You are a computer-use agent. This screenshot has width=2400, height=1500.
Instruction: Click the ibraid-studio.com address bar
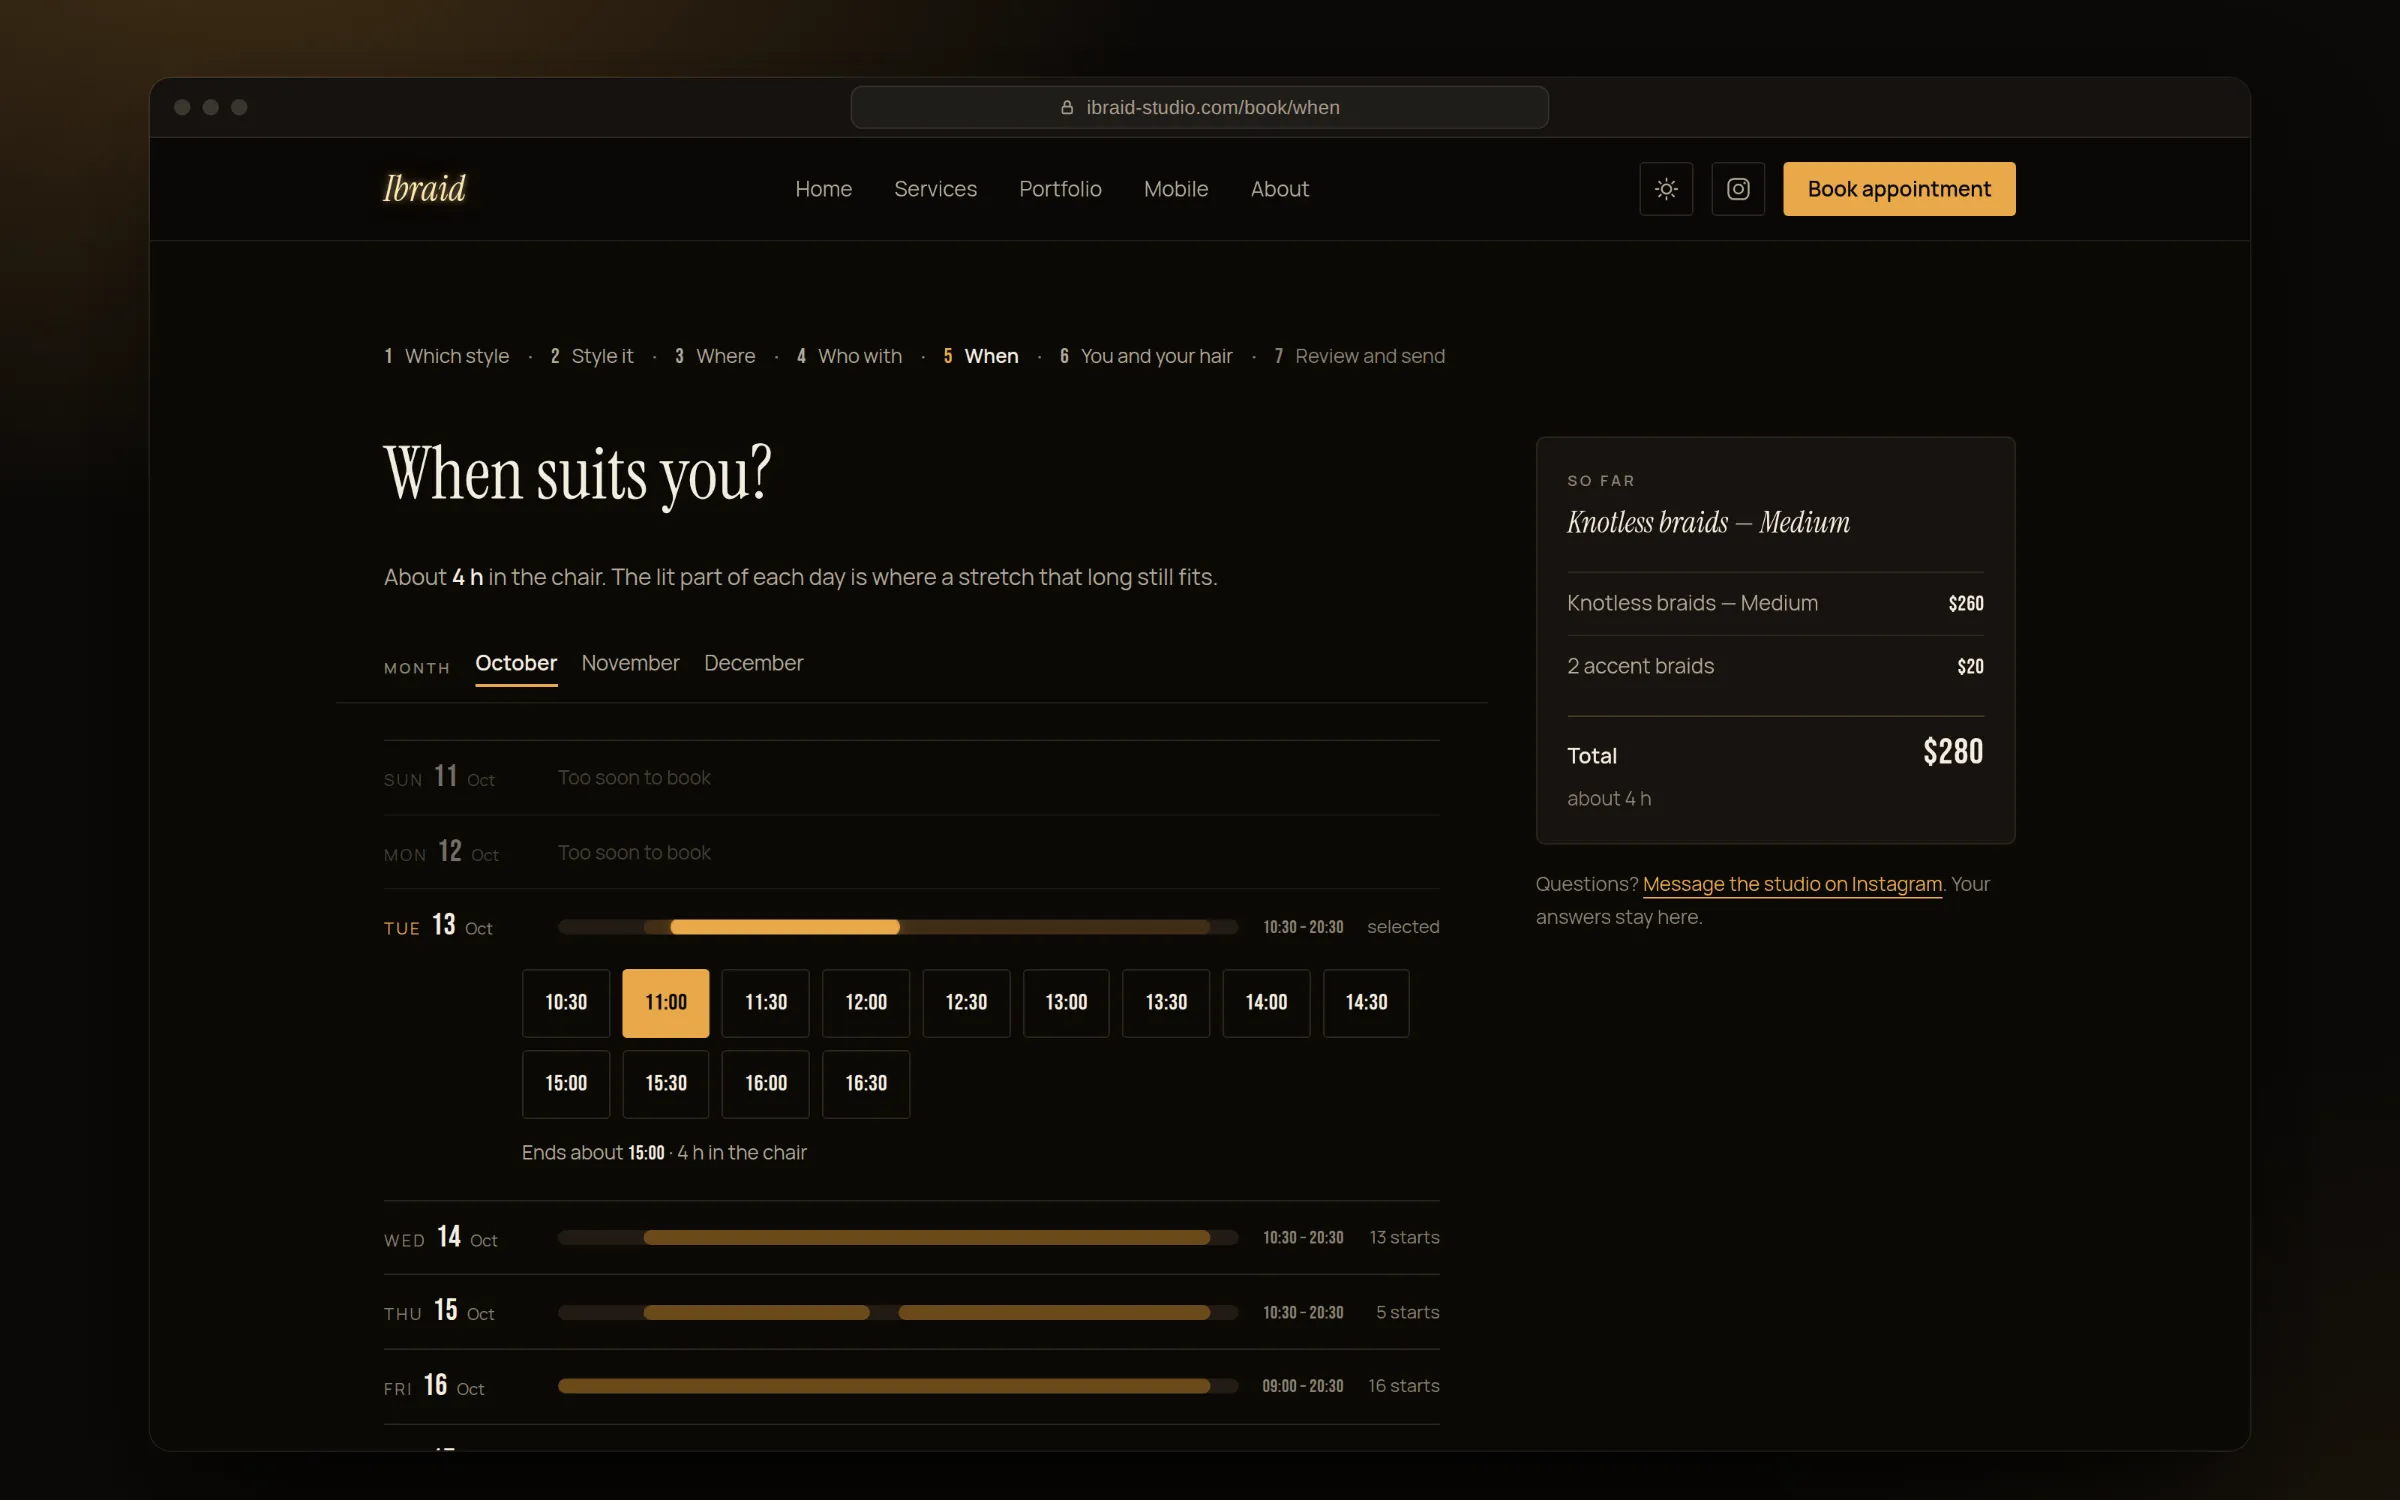[1199, 107]
